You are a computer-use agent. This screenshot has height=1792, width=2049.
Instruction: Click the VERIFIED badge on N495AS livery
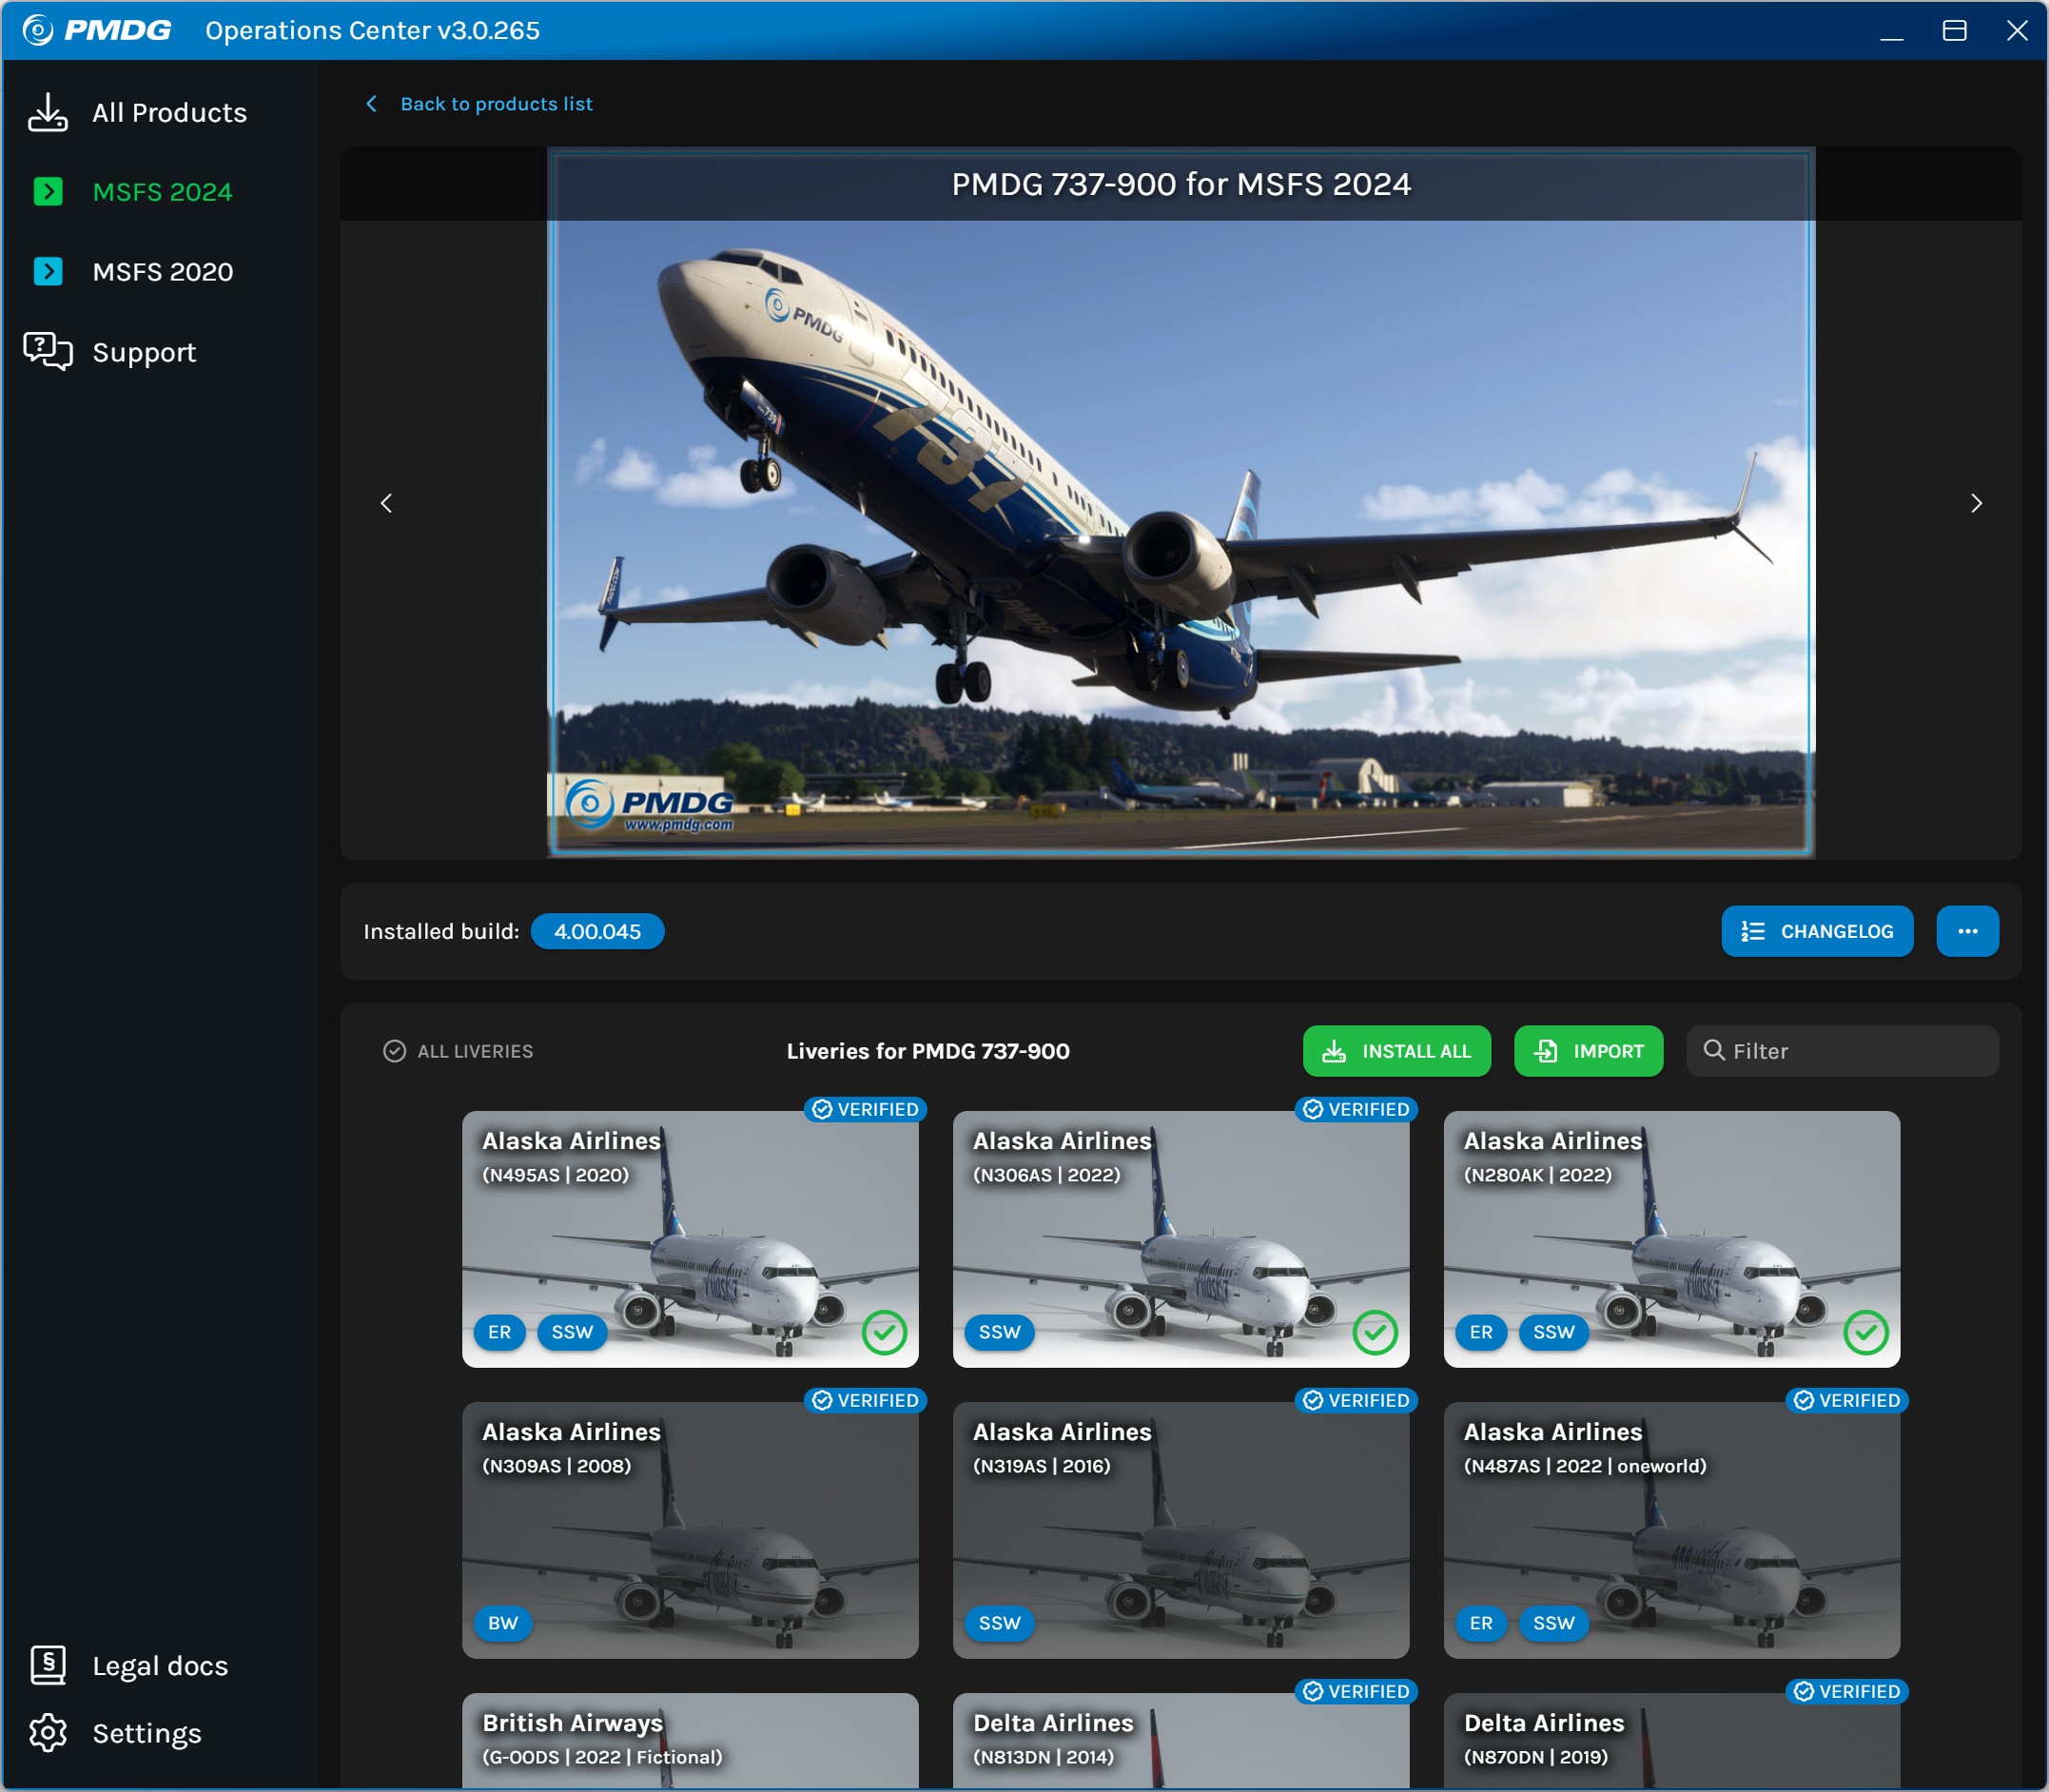(x=866, y=1109)
